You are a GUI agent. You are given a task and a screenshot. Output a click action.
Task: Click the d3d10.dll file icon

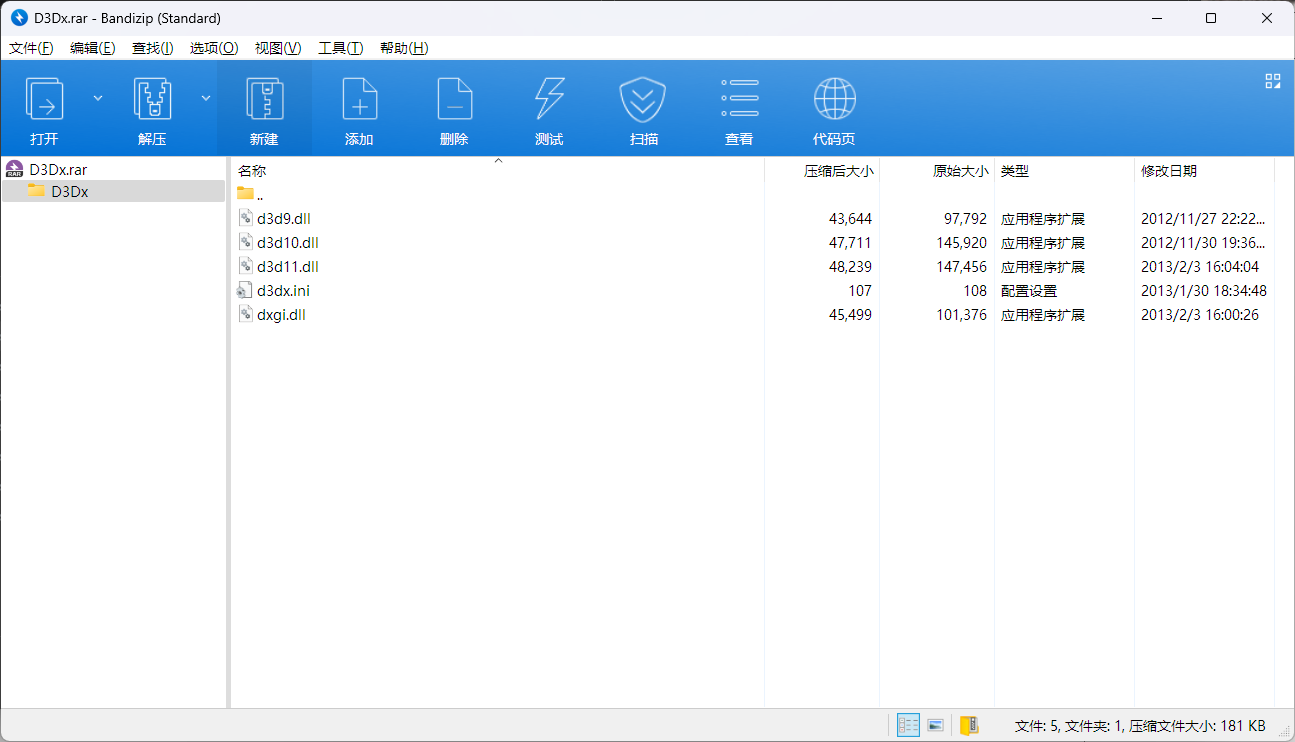246,242
